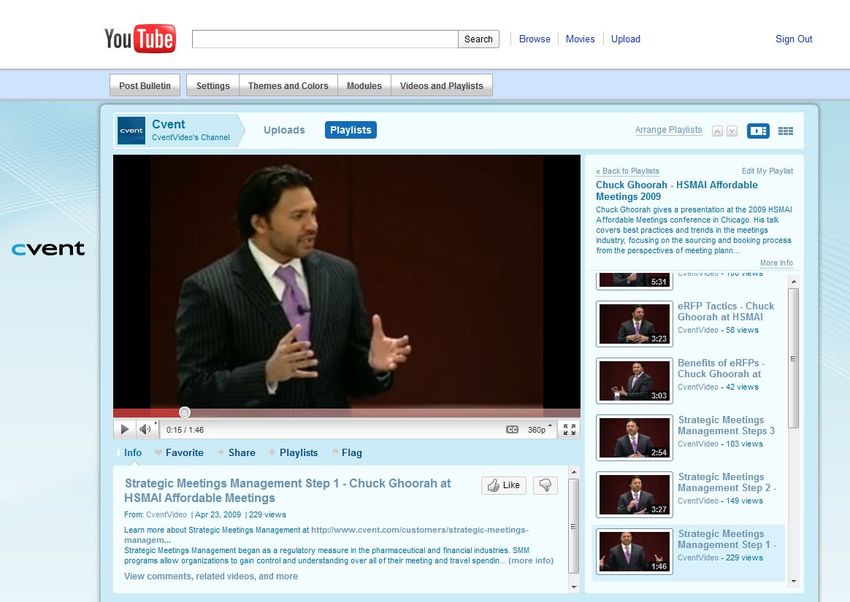This screenshot has height=602, width=850.
Task: Flag the video
Action: tap(352, 452)
